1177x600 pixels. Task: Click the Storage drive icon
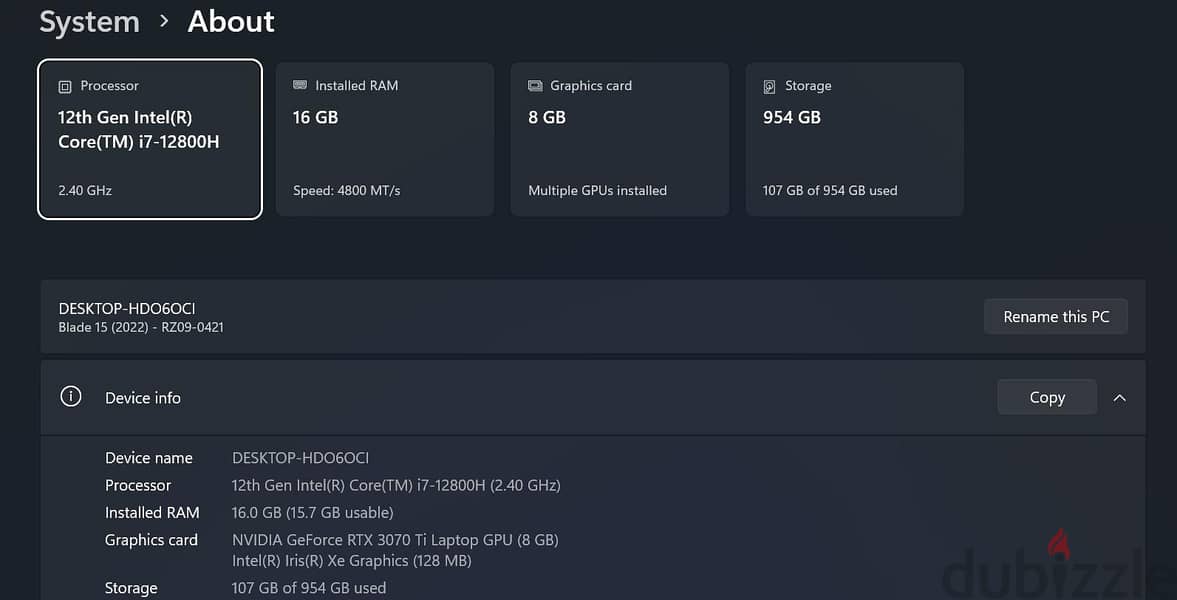pyautogui.click(x=769, y=86)
